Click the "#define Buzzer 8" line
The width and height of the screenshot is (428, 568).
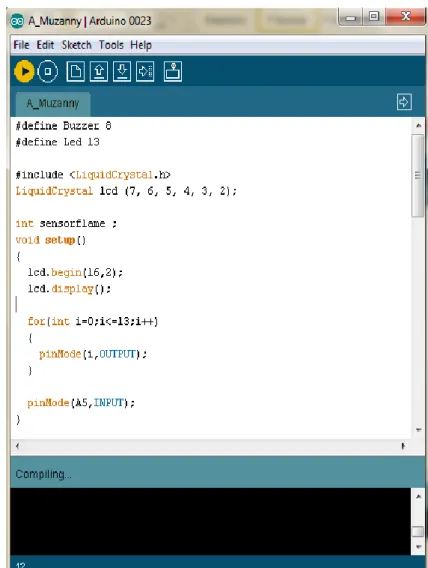(x=63, y=126)
